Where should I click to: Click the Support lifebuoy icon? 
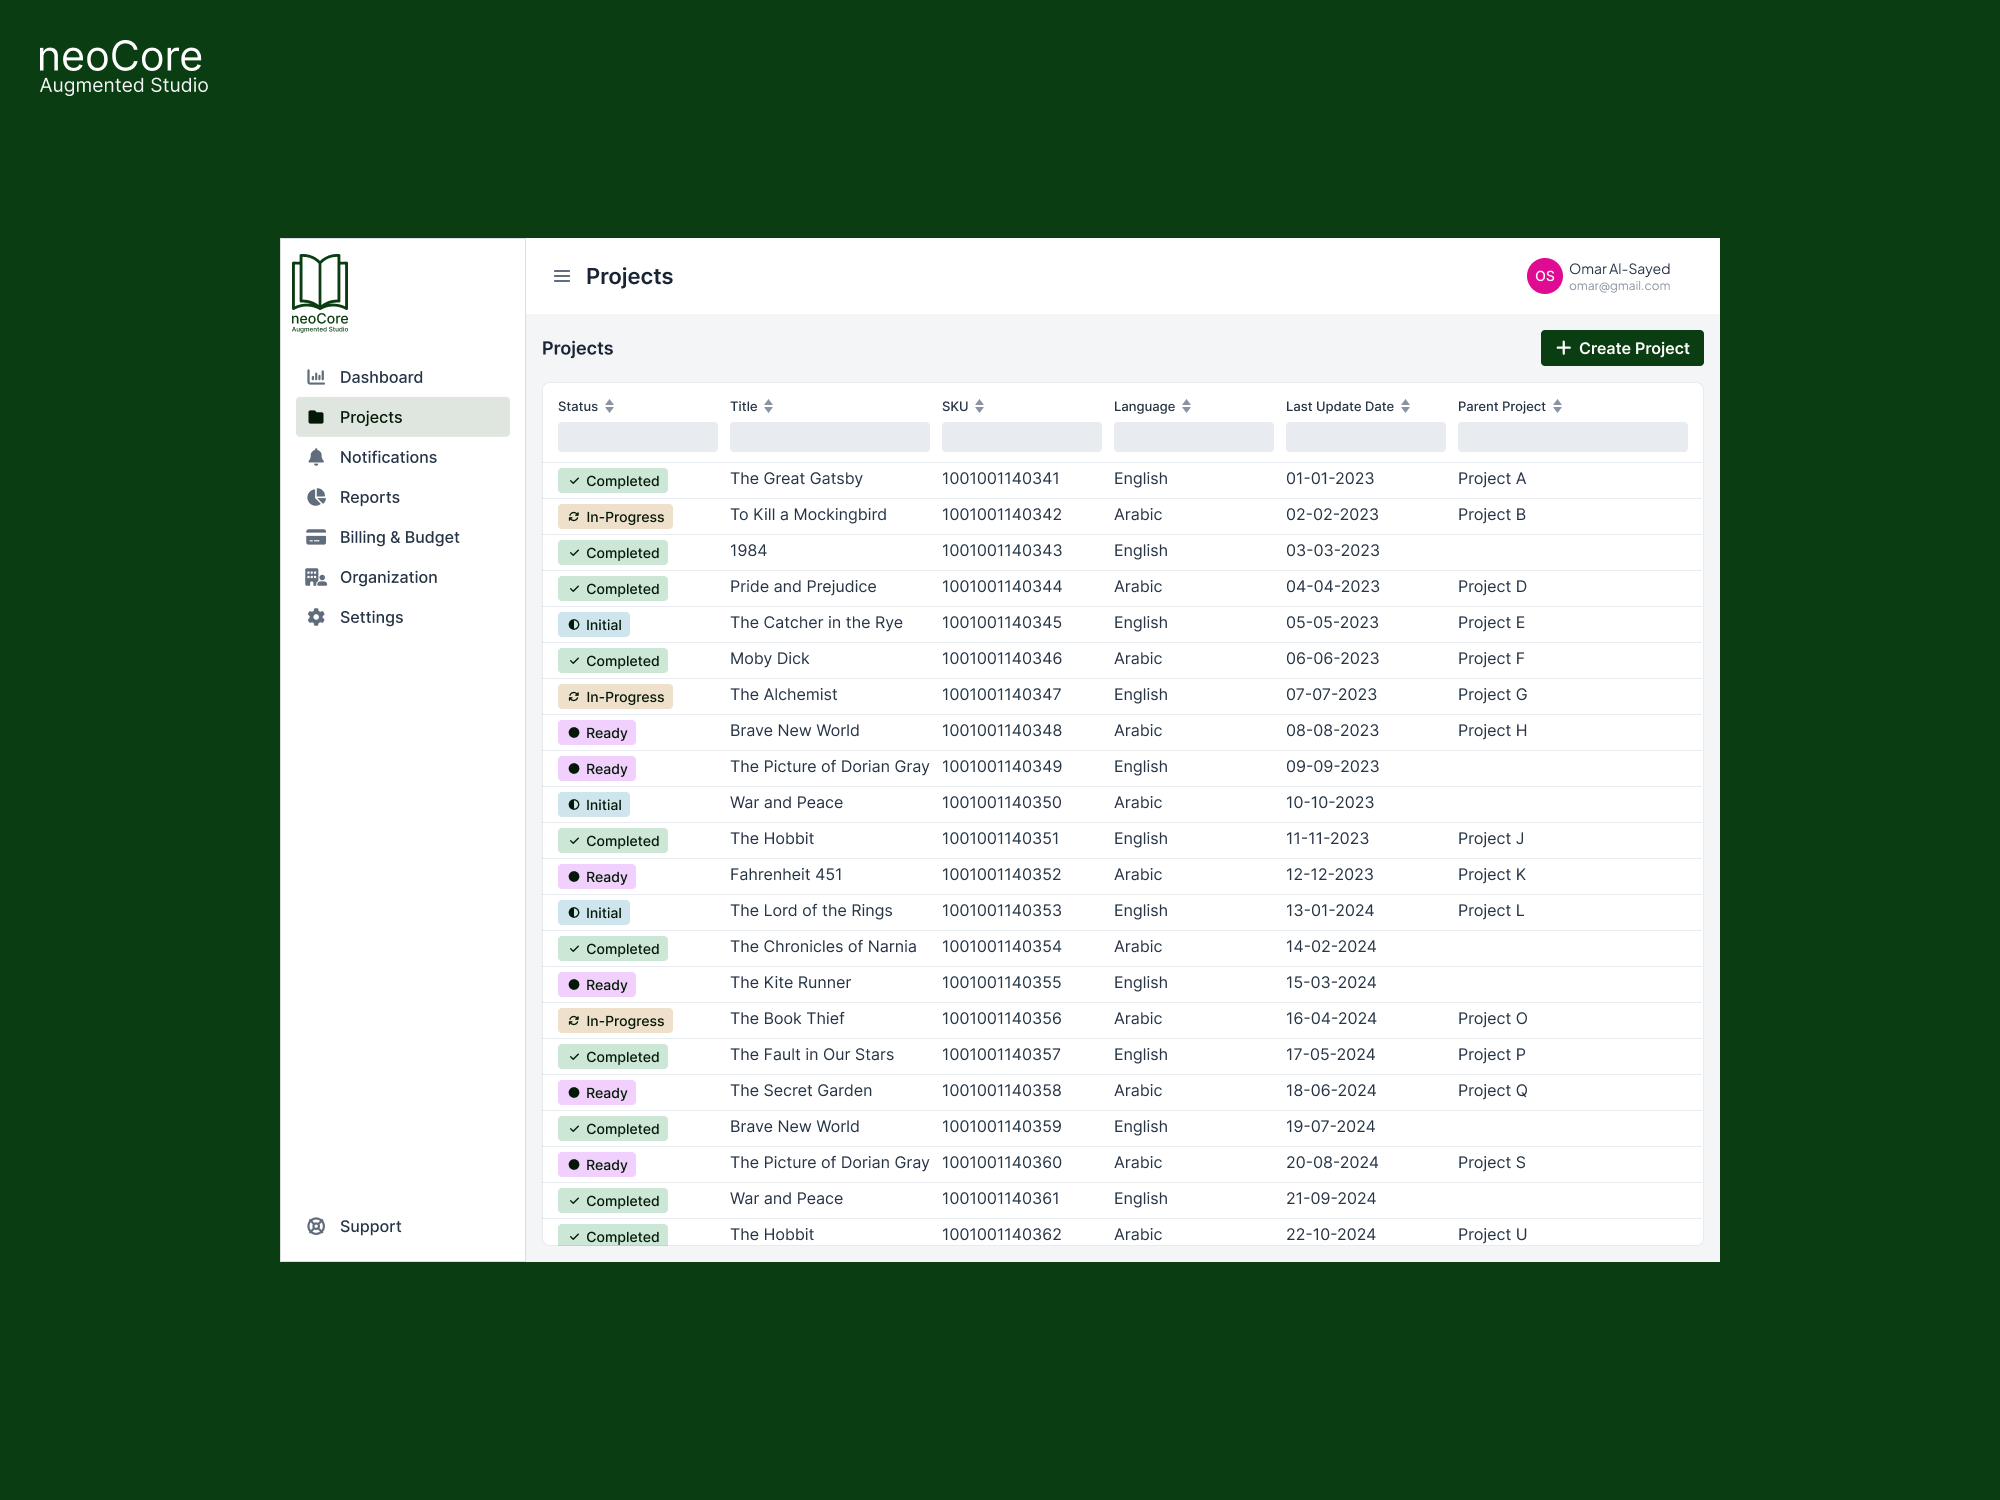coord(316,1226)
